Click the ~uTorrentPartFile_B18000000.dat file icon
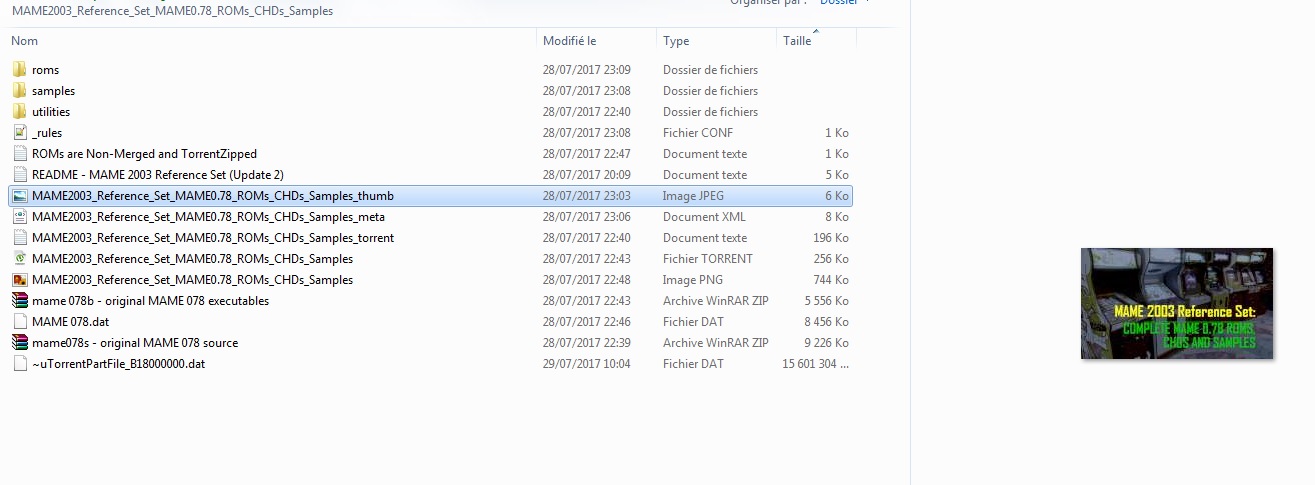1315x485 pixels. (20, 364)
